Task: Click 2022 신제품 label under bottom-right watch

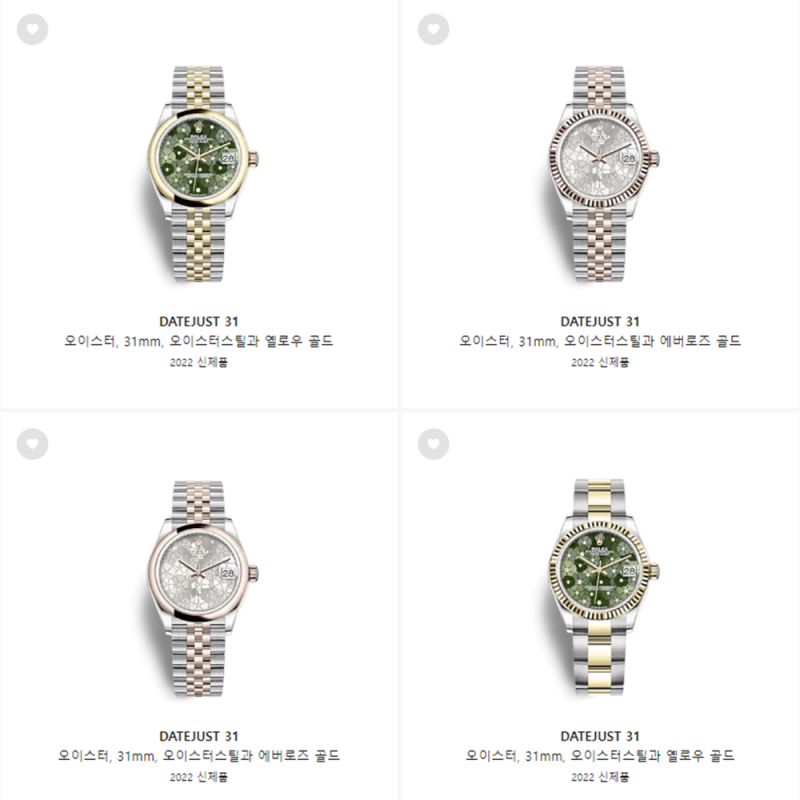Action: click(x=600, y=777)
